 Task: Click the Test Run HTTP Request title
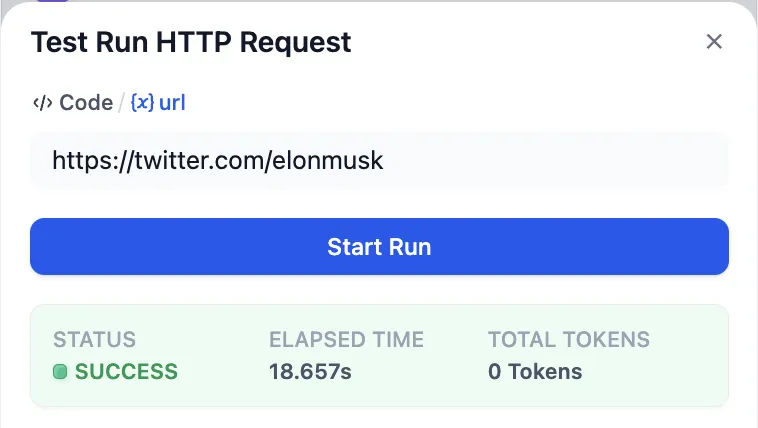click(x=191, y=42)
